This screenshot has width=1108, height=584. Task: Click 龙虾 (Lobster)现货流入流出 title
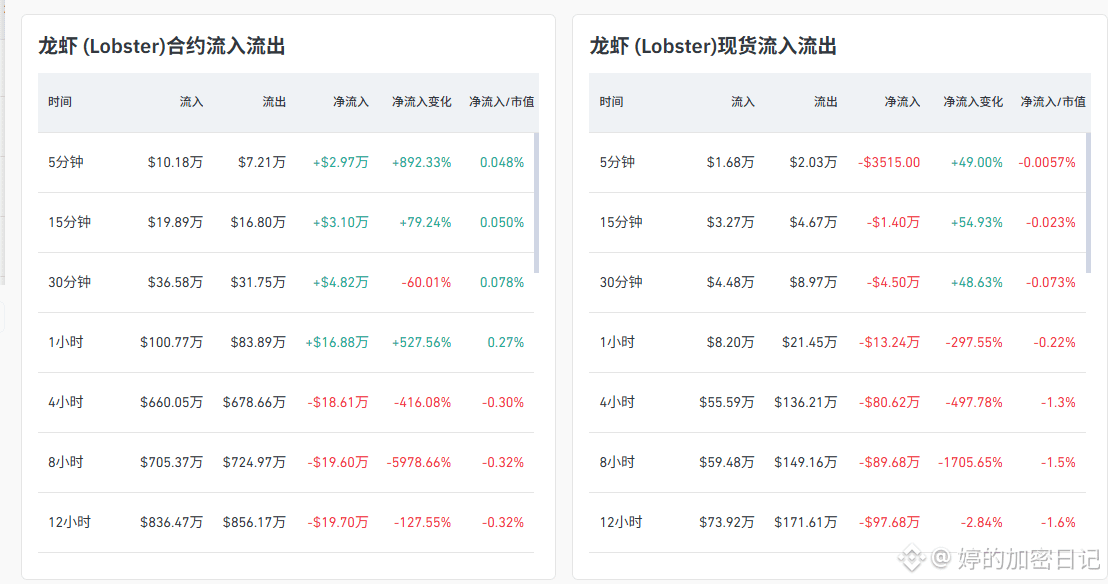click(x=713, y=47)
